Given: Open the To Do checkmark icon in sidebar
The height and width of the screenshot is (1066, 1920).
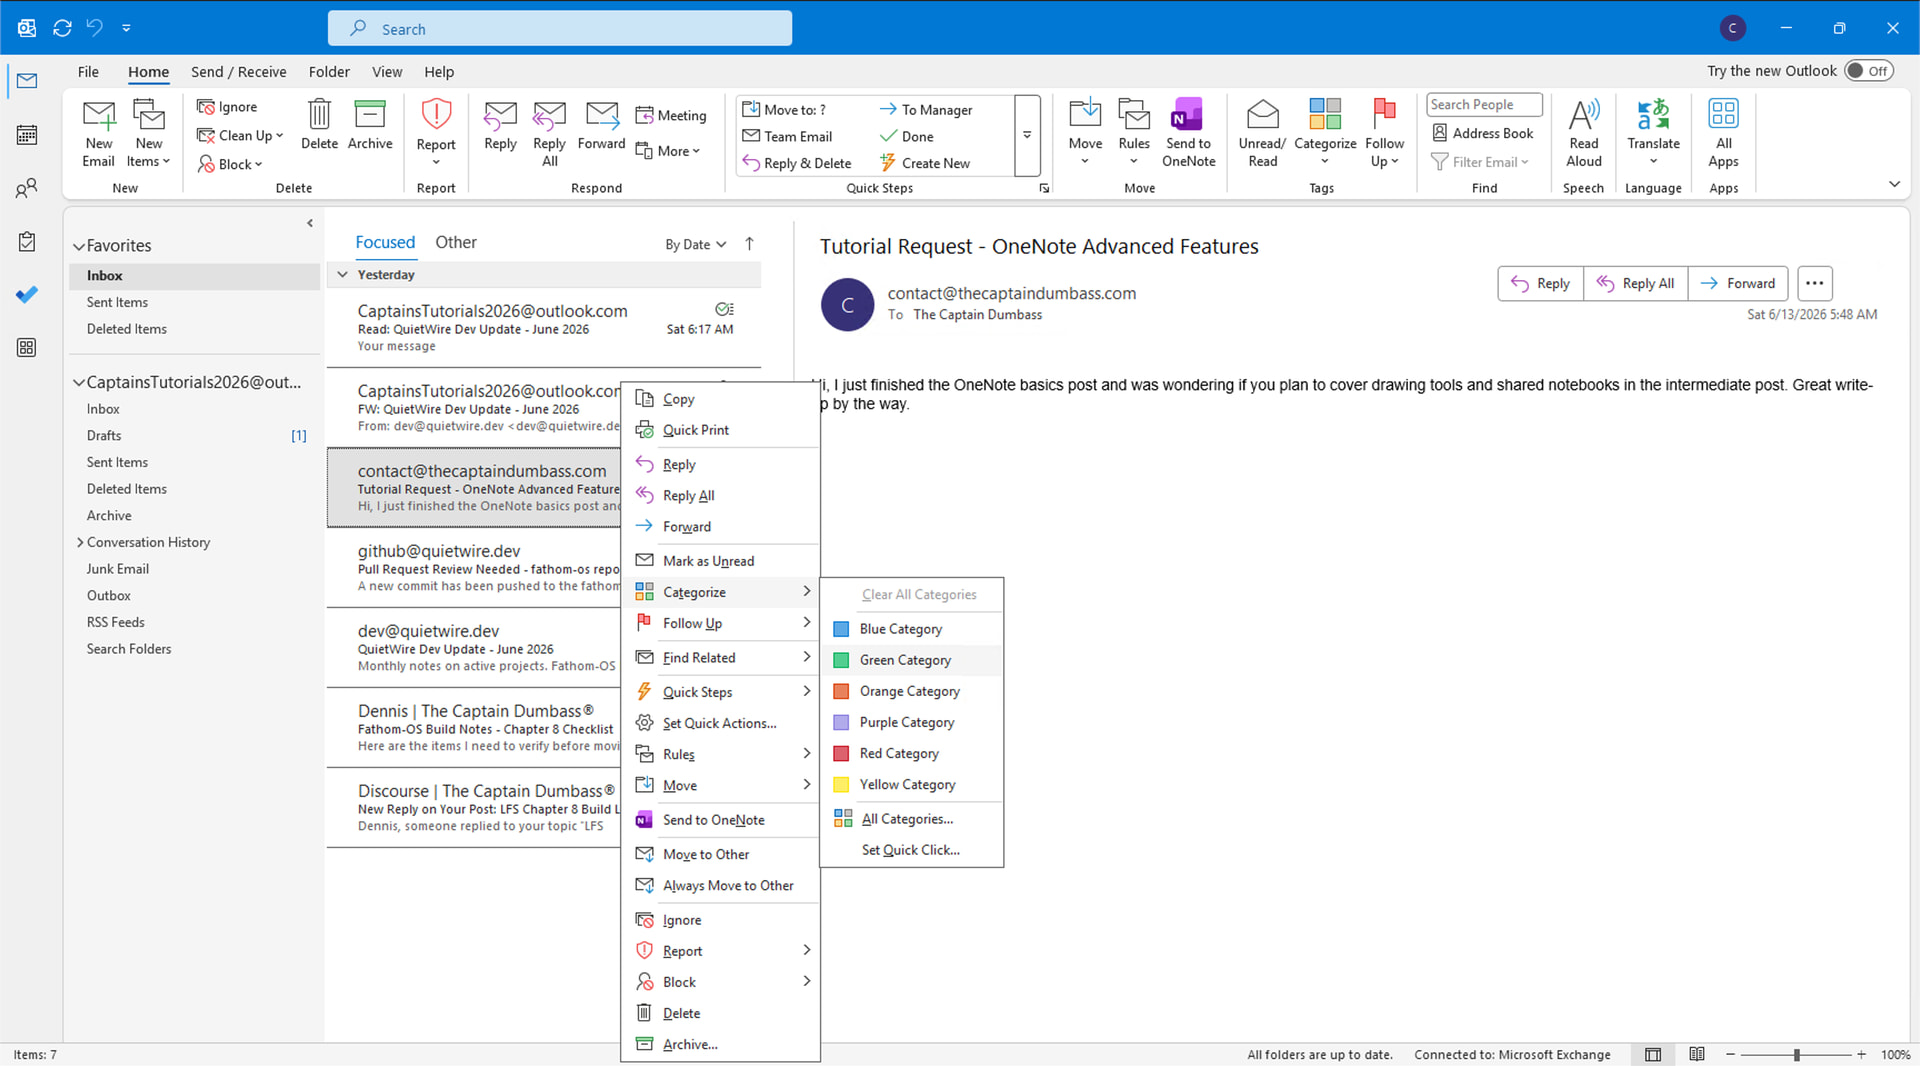Looking at the screenshot, I should pos(27,294).
